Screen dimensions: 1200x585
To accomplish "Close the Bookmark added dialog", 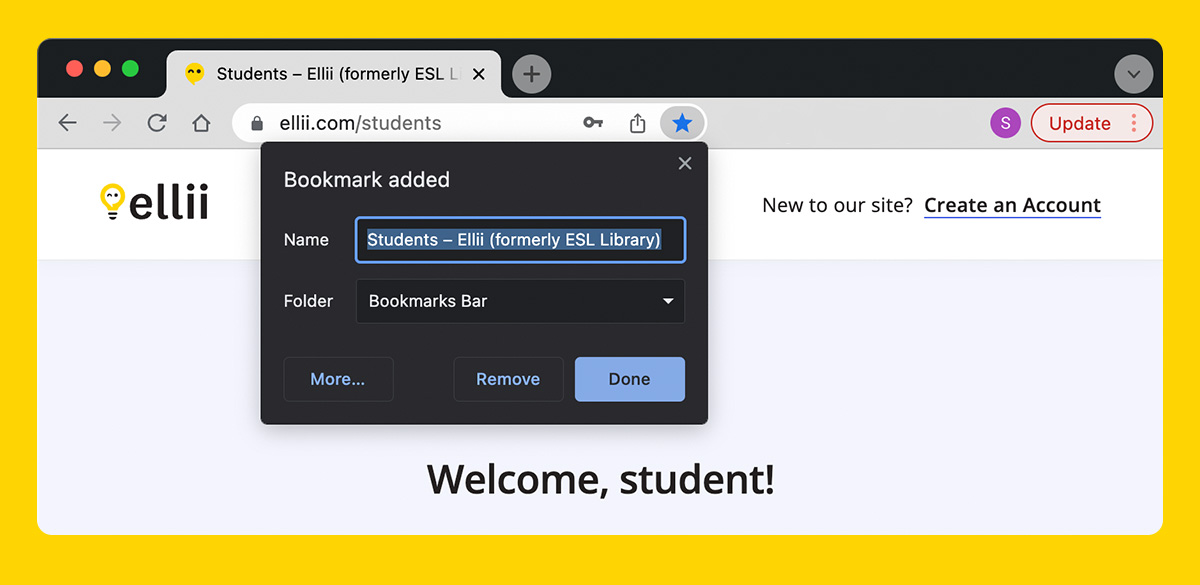I will 685,163.
